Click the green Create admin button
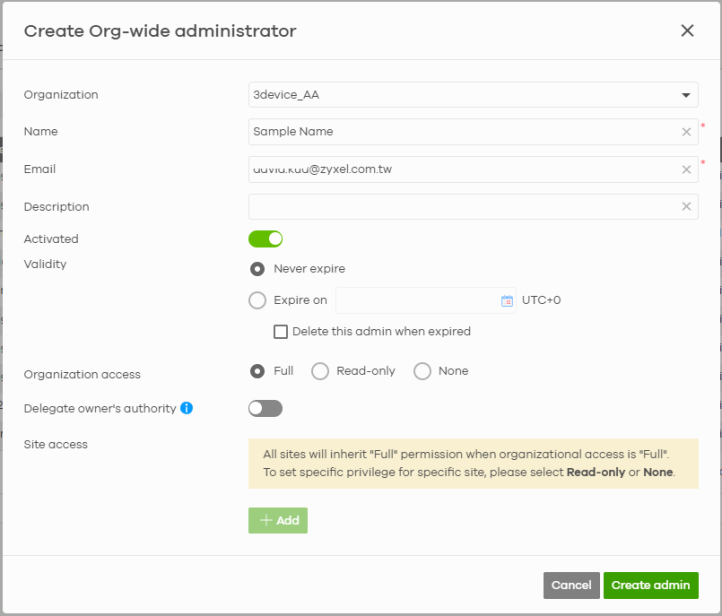 click(x=650, y=585)
